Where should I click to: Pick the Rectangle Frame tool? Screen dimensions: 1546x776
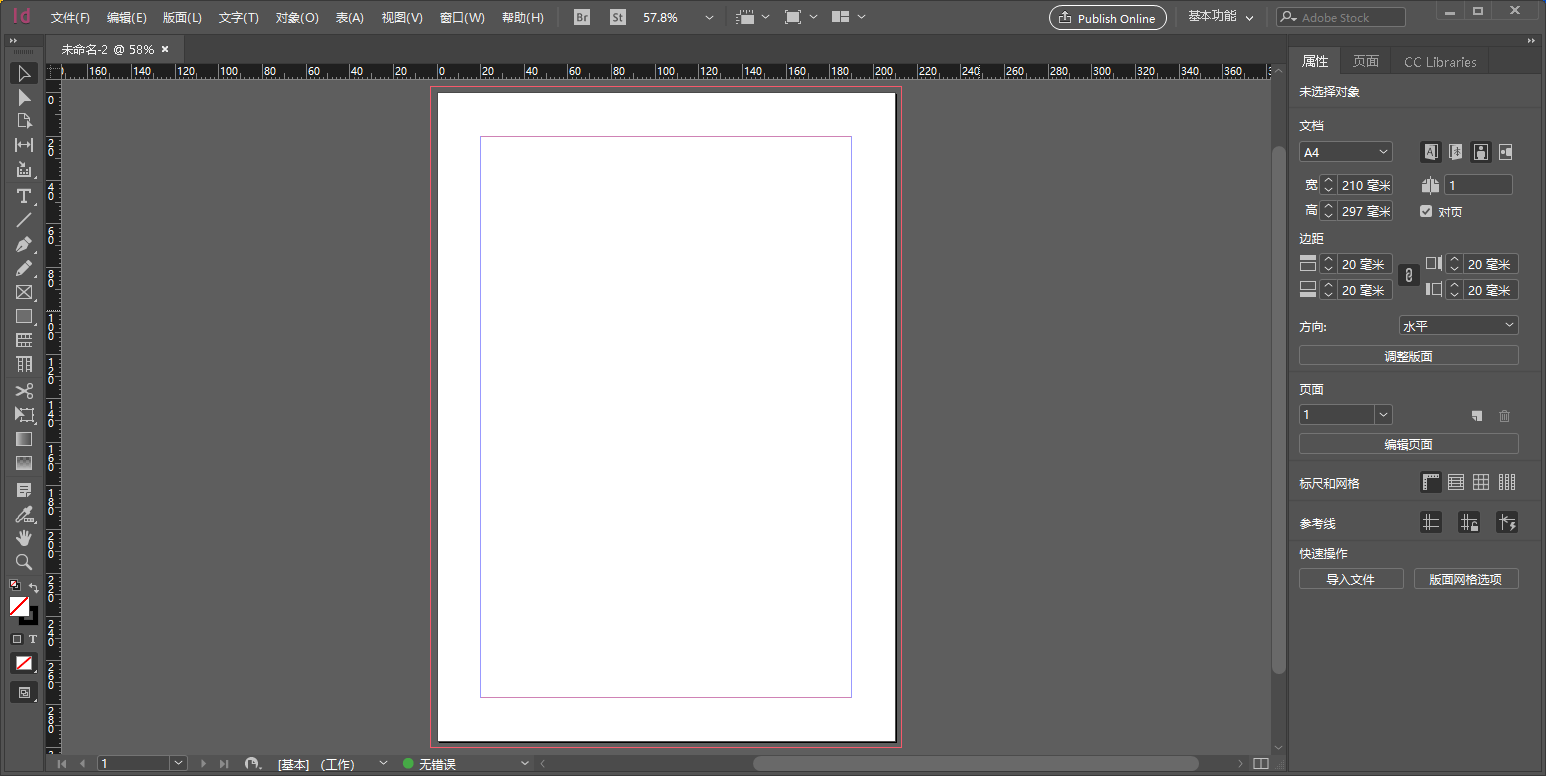pyautogui.click(x=24, y=292)
